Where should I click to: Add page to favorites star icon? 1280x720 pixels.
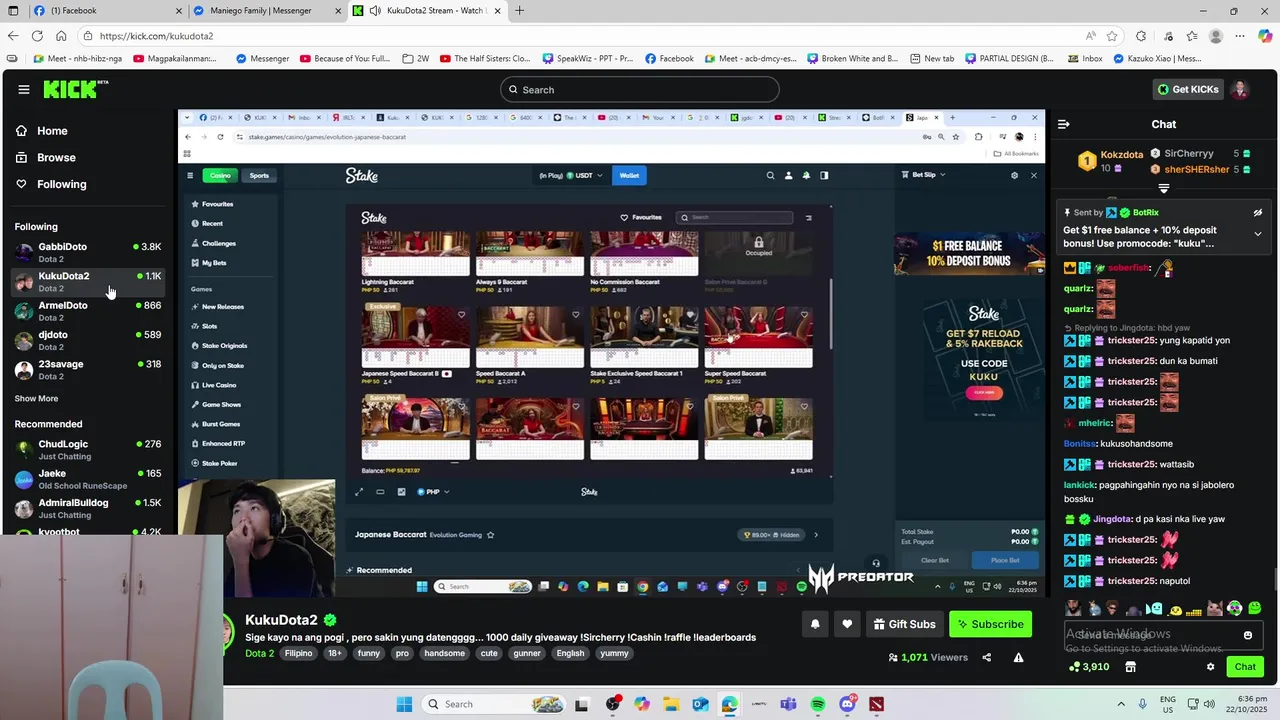pos(1112,36)
